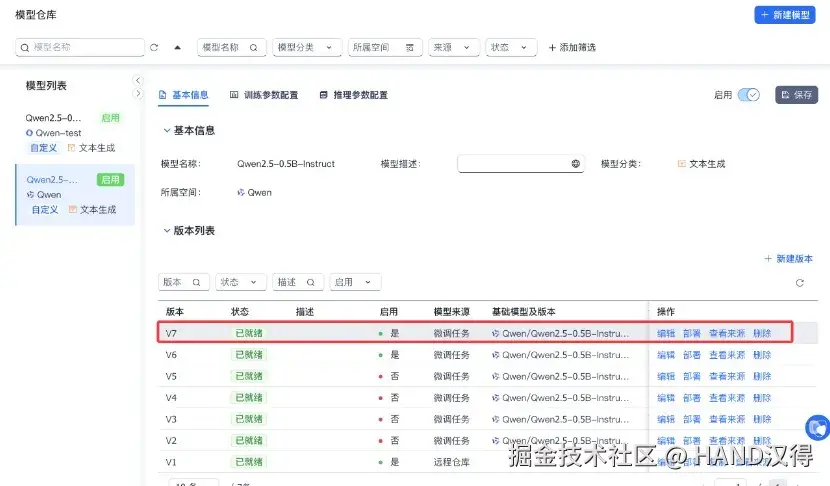Click the 已就绪 status of V1

pyautogui.click(x=249, y=462)
